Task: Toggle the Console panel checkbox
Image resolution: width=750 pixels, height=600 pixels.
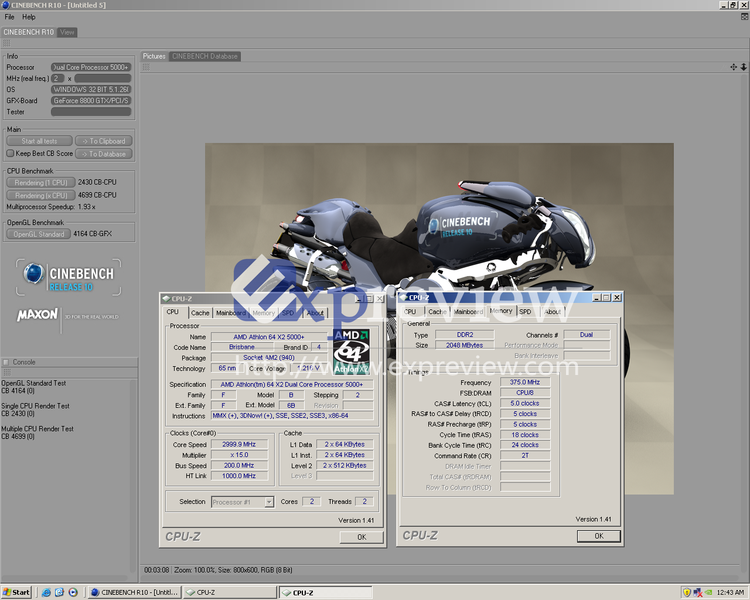Action: point(6,362)
